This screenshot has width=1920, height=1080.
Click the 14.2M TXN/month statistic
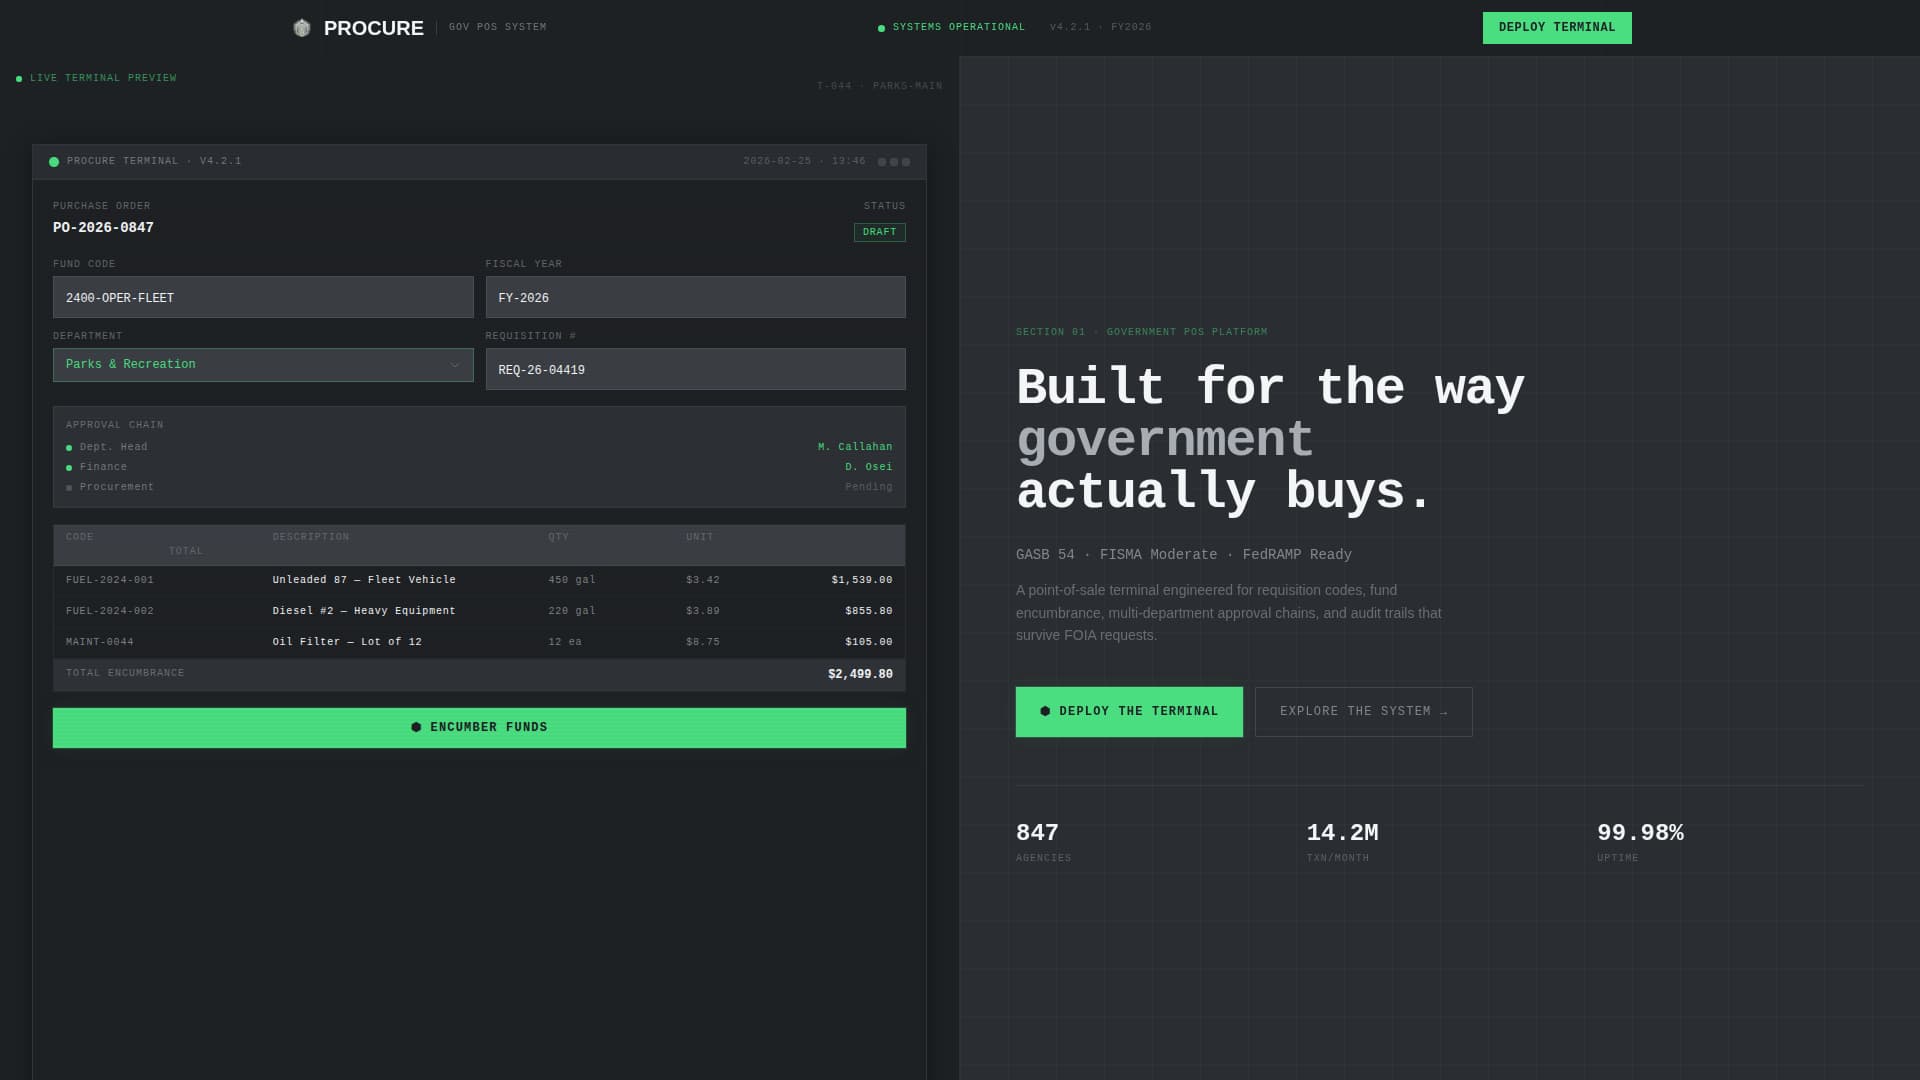[x=1342, y=842]
